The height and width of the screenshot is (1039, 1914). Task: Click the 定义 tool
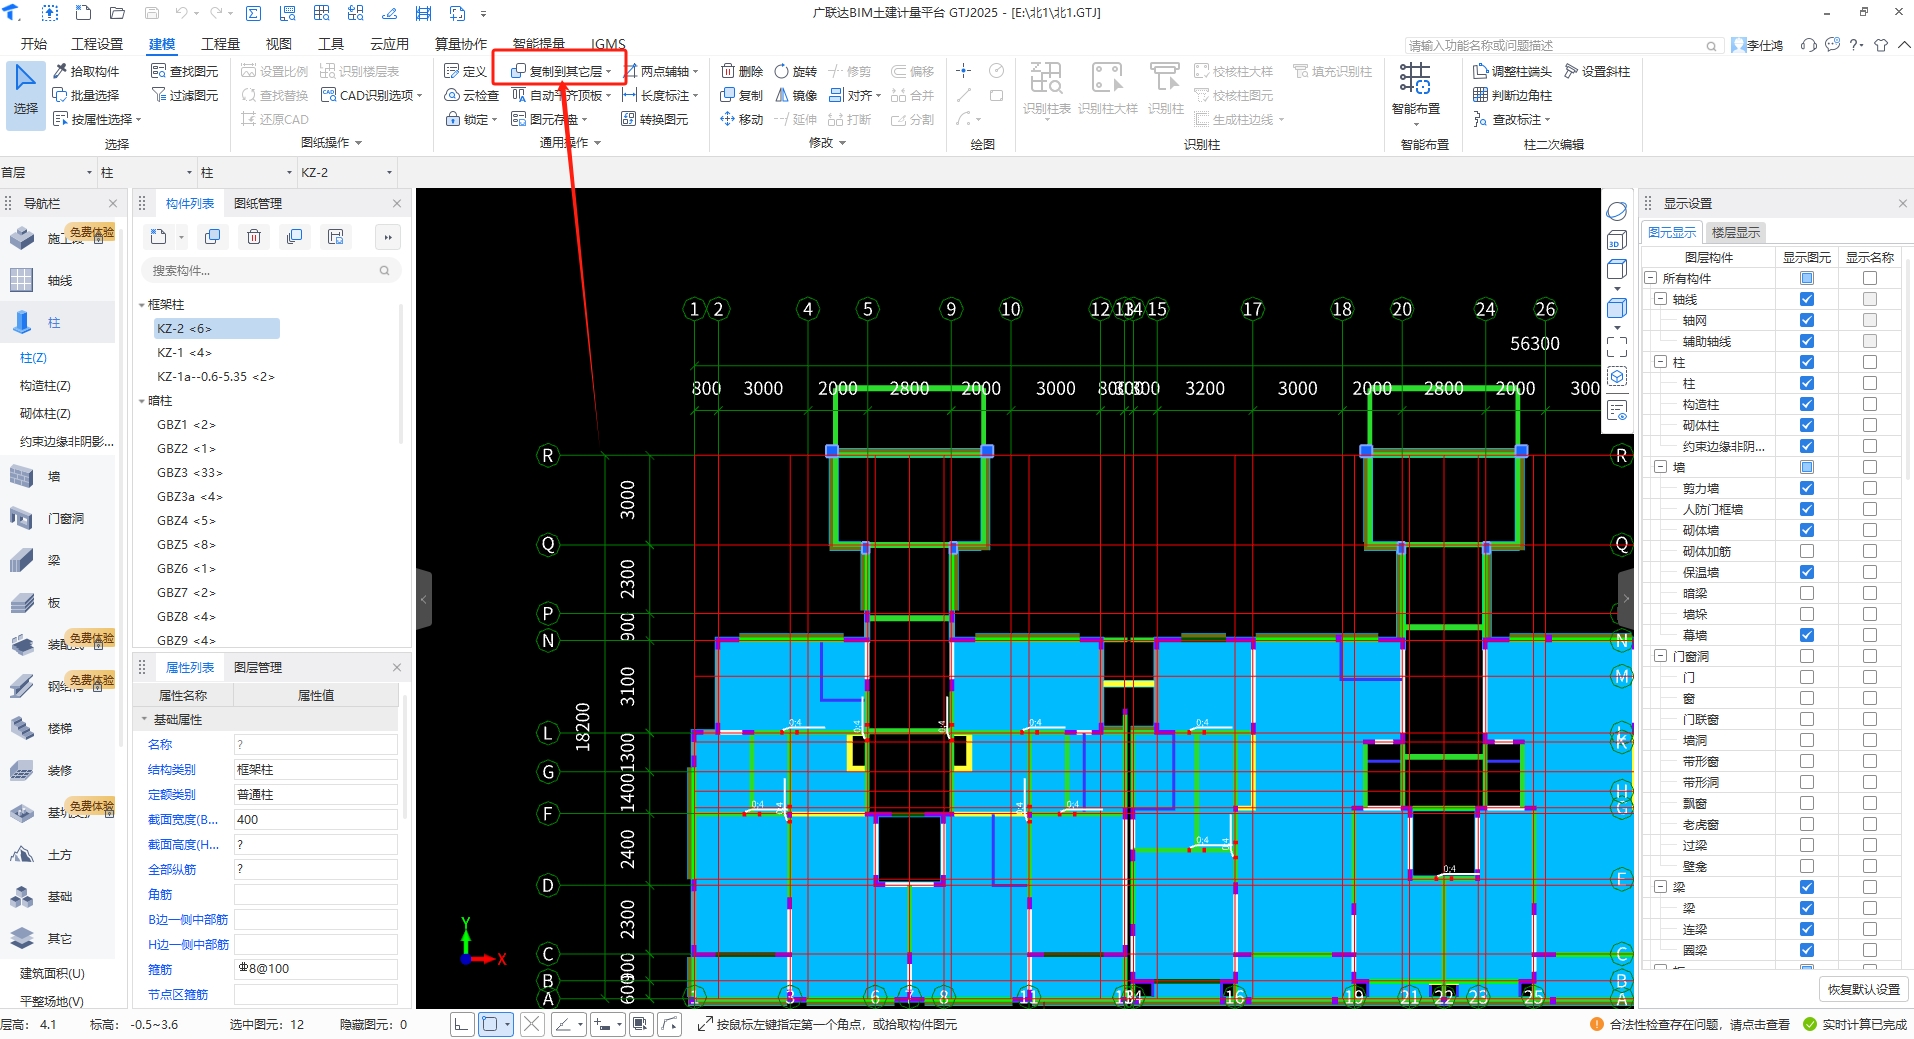pyautogui.click(x=465, y=71)
